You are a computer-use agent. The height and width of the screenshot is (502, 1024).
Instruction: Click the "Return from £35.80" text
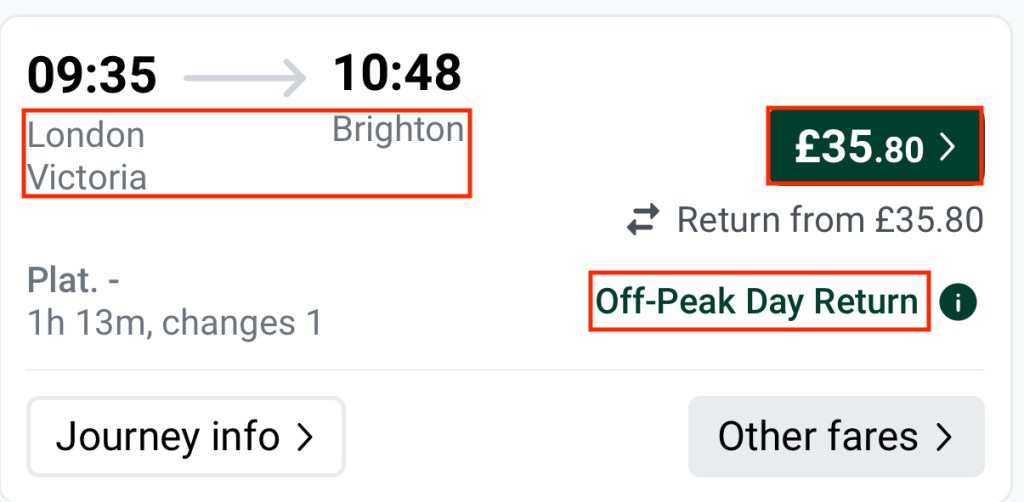(x=830, y=220)
